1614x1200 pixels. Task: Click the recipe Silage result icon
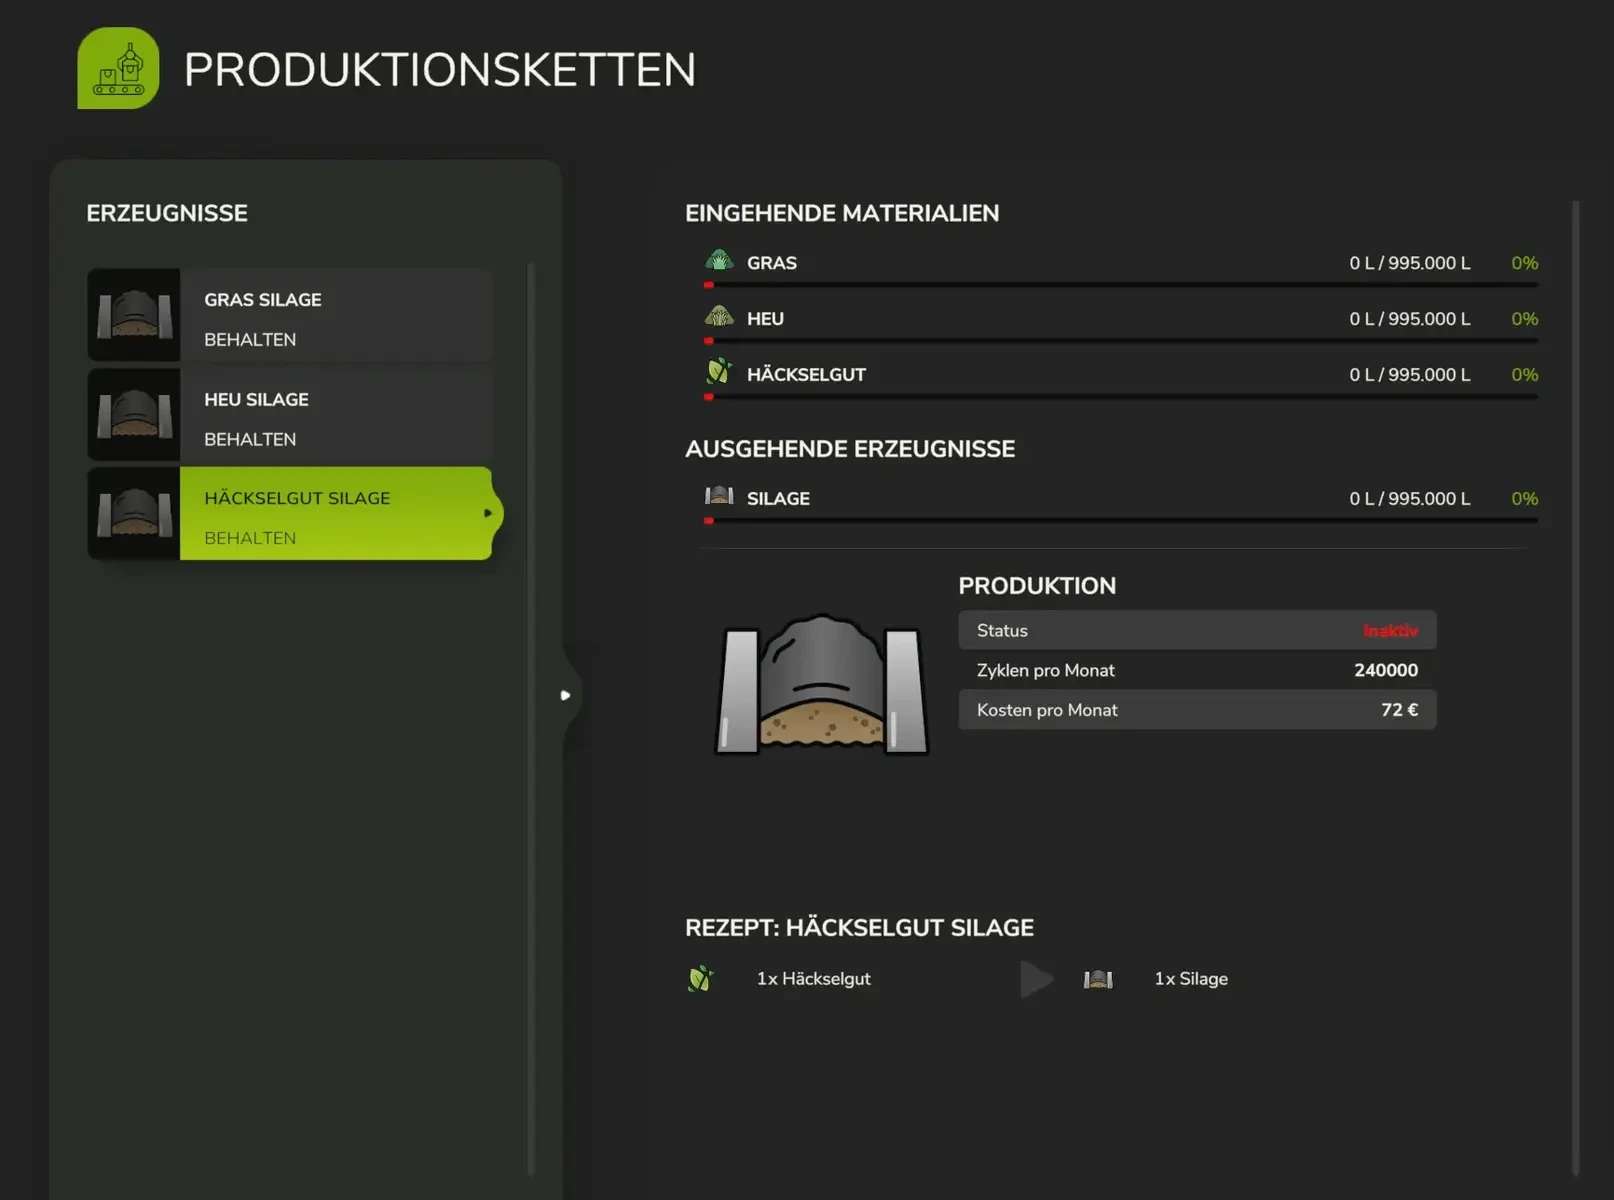tap(1098, 979)
